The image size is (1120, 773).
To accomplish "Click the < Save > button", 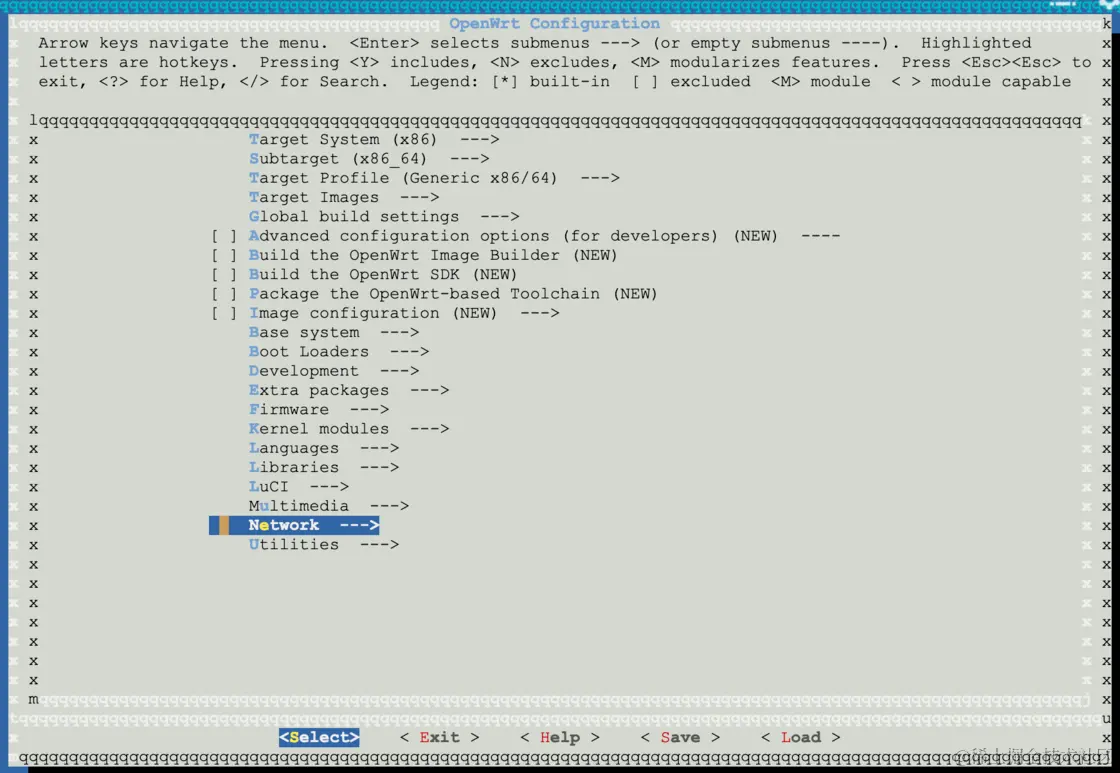I will point(680,737).
